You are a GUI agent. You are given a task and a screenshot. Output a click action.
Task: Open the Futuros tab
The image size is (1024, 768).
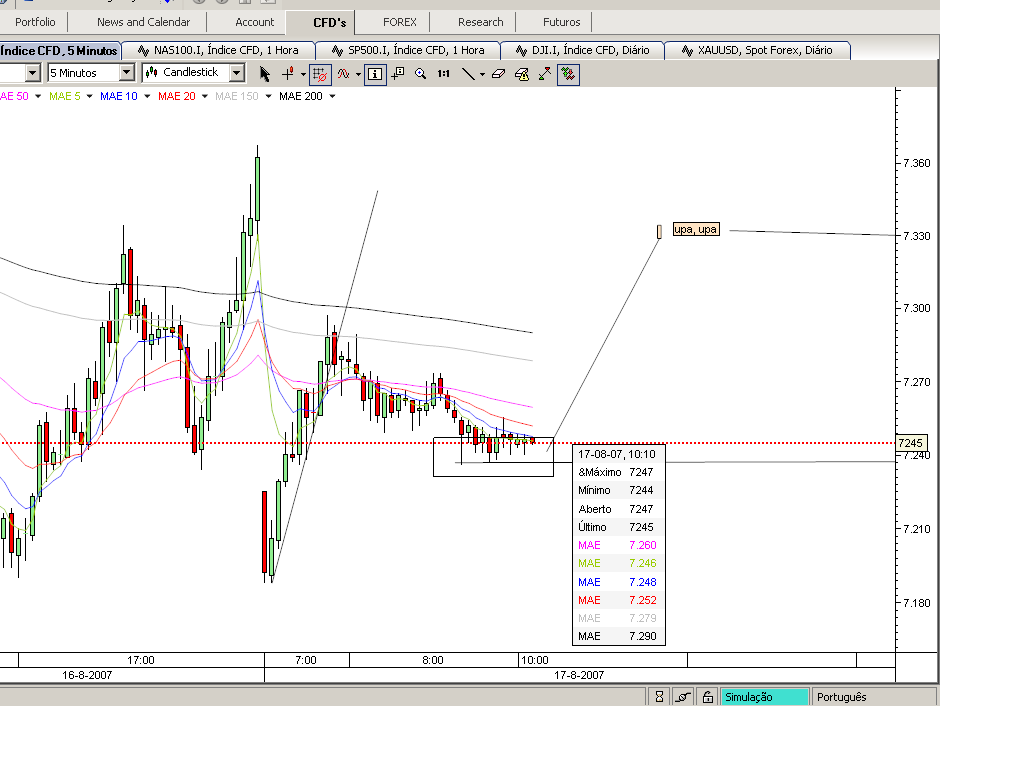562,22
